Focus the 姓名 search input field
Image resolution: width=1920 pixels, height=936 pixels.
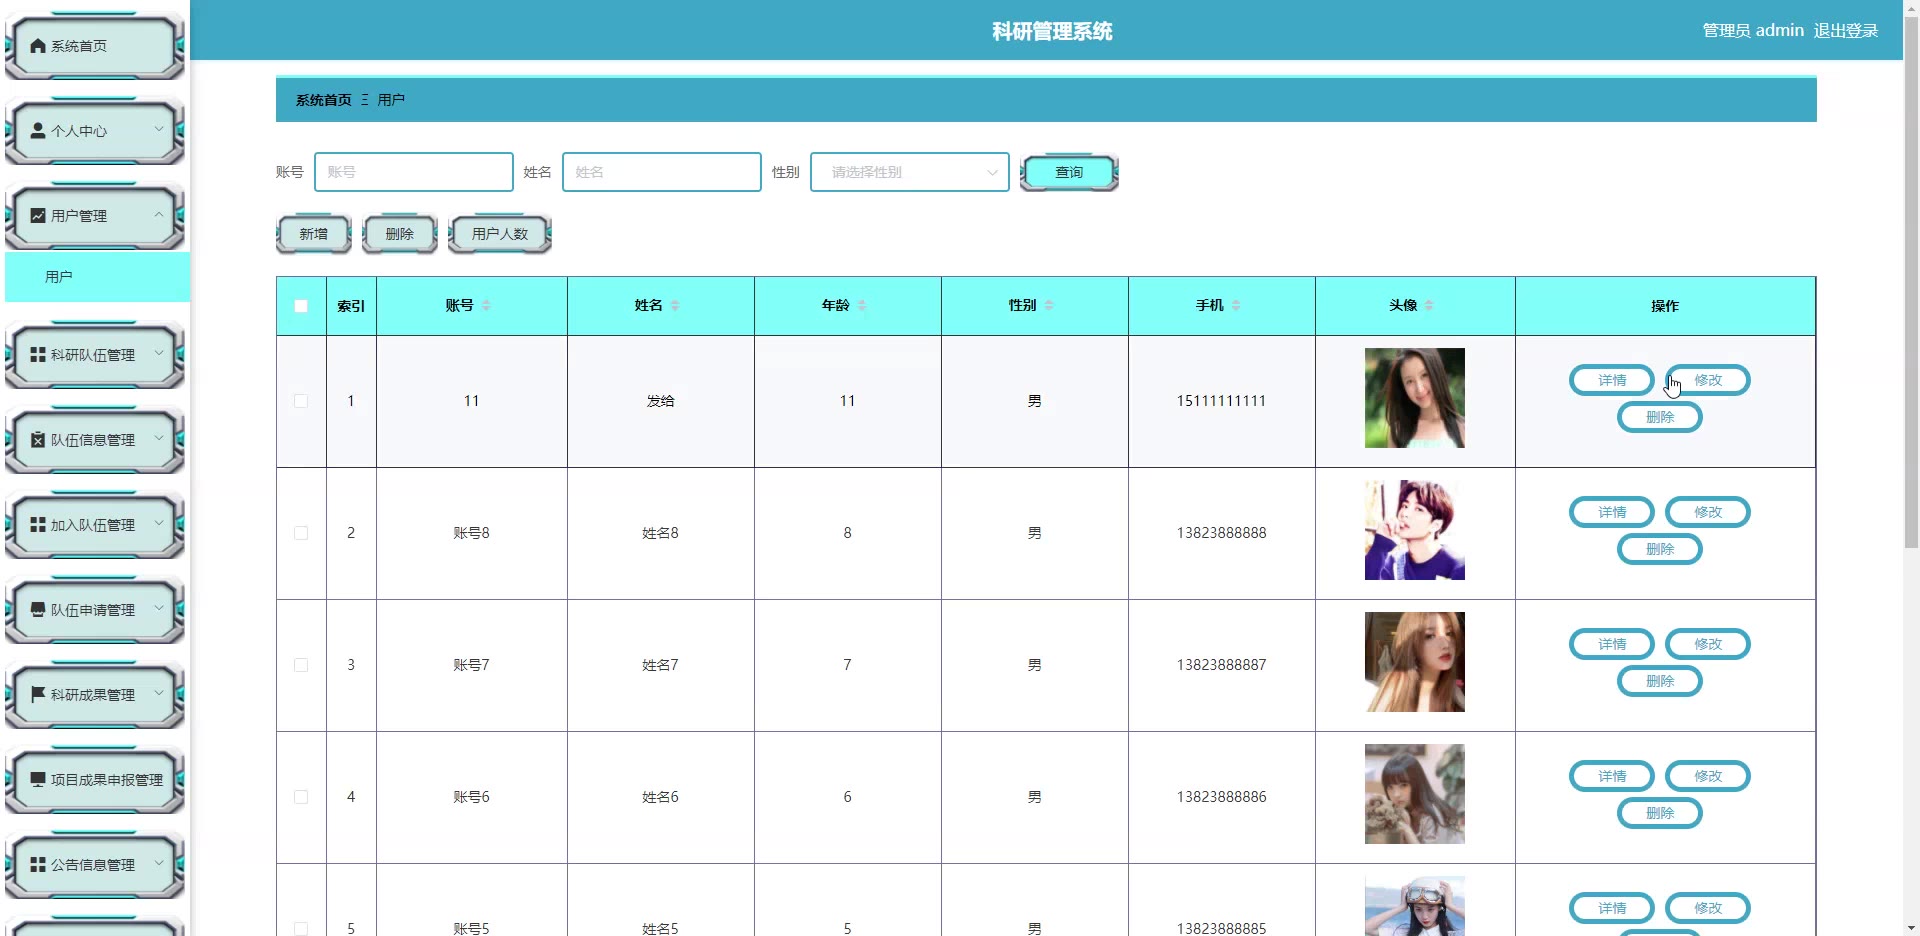(662, 172)
